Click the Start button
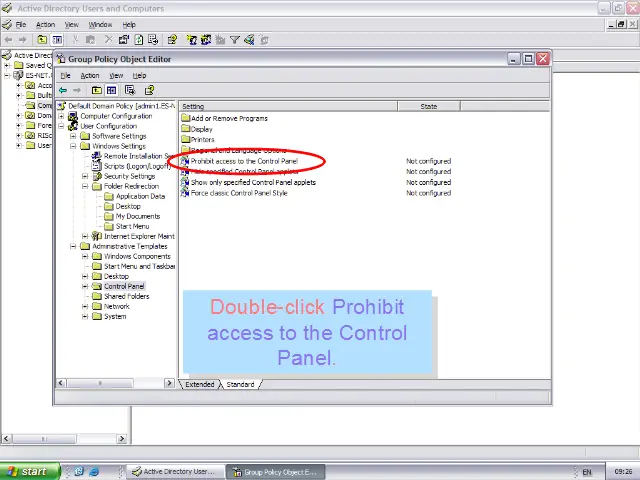Viewport: 640px width, 480px height. (29, 471)
